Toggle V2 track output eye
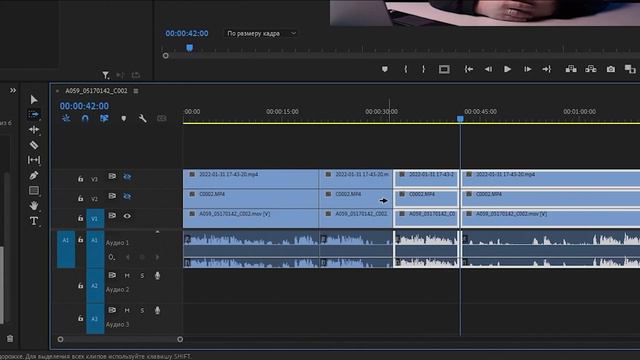This screenshot has width=640, height=360. click(x=127, y=196)
